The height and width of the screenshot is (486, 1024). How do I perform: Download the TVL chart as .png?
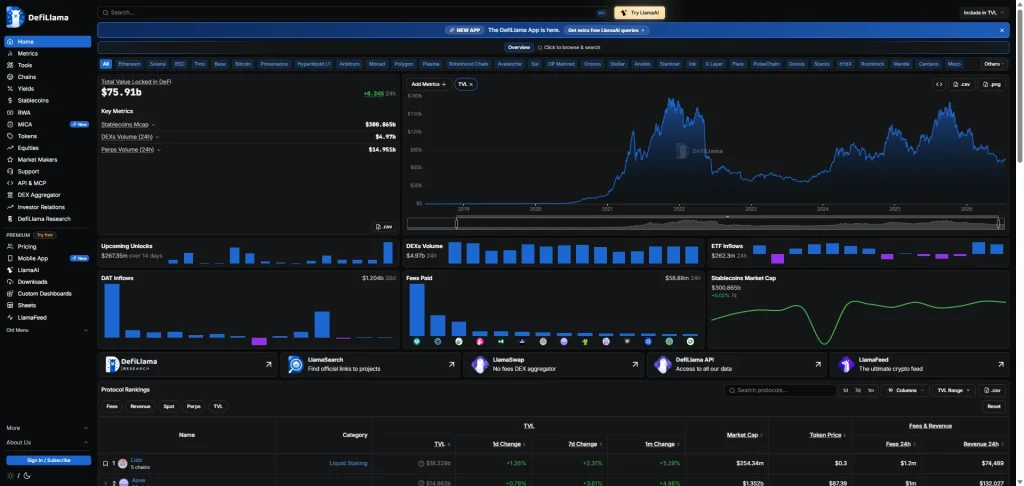tap(992, 84)
